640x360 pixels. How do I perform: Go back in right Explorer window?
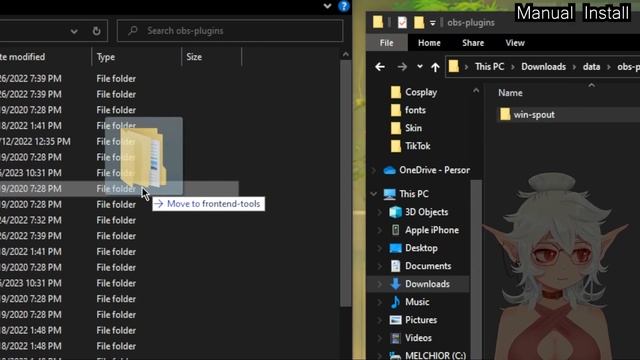point(380,67)
